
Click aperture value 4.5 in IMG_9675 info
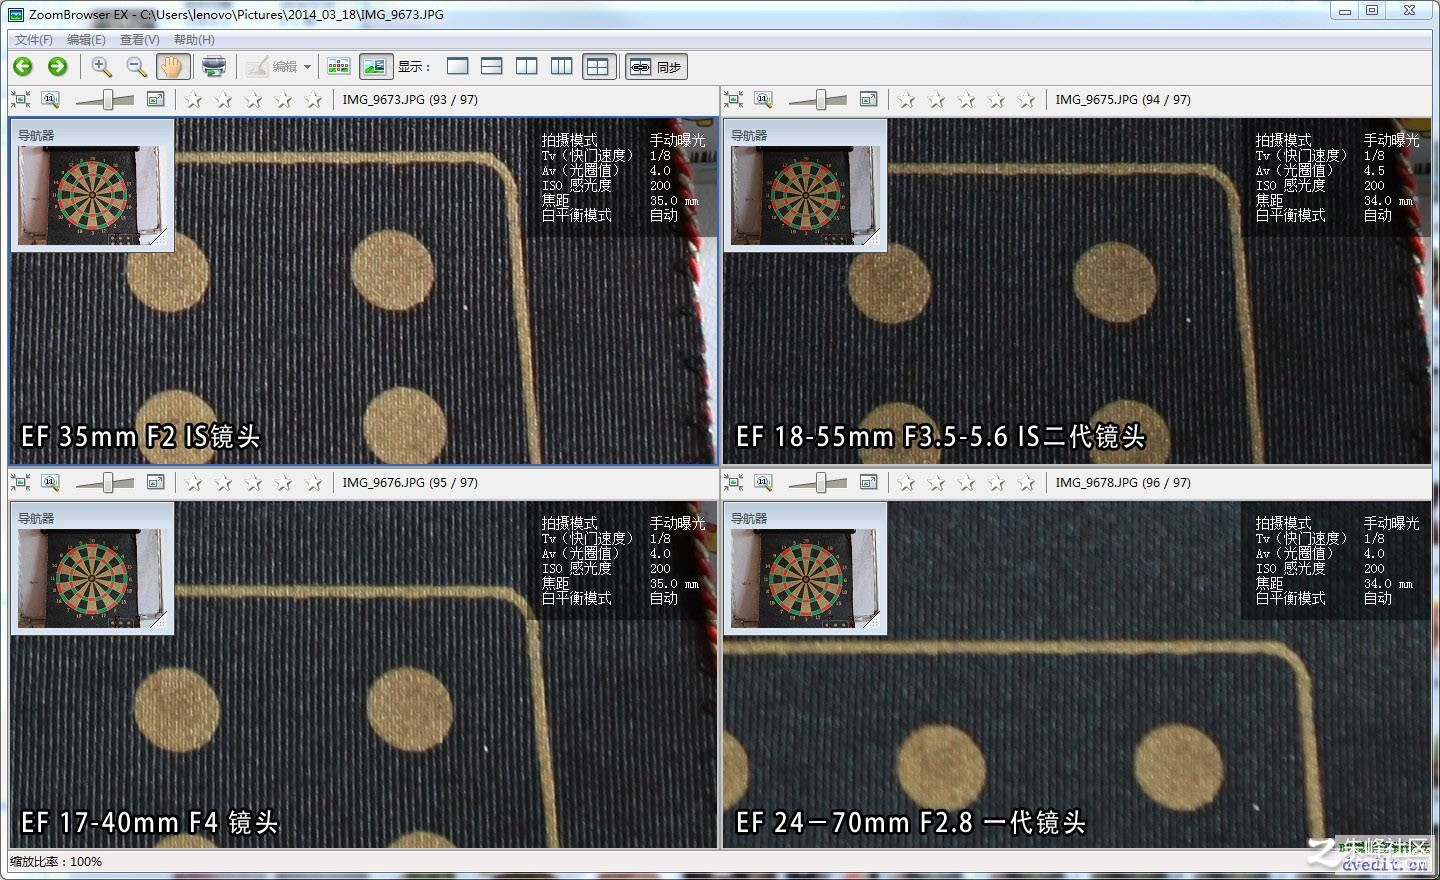(1374, 170)
